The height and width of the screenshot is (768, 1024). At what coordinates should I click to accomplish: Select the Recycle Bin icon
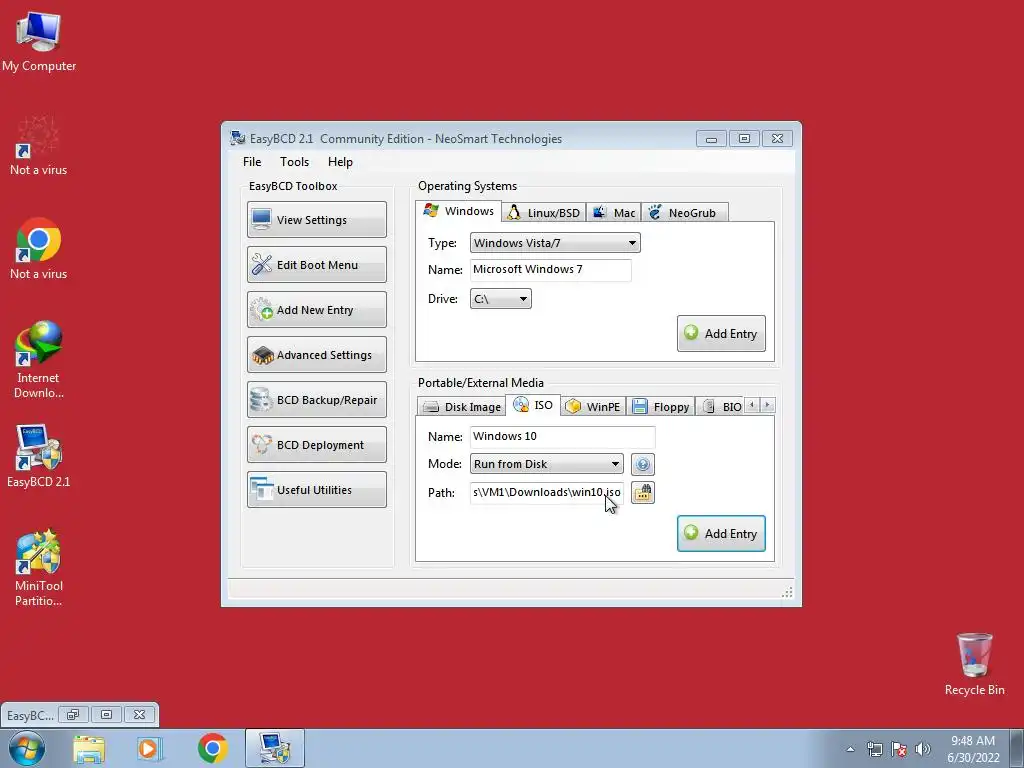point(974,664)
